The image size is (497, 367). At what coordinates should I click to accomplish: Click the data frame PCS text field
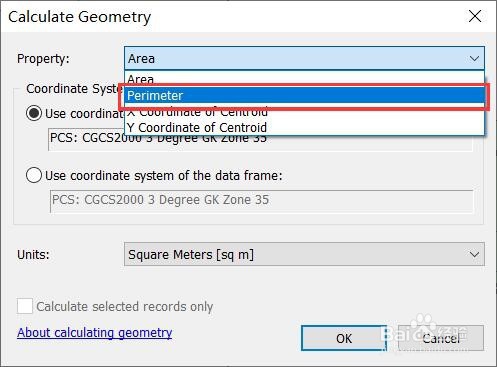point(261,201)
